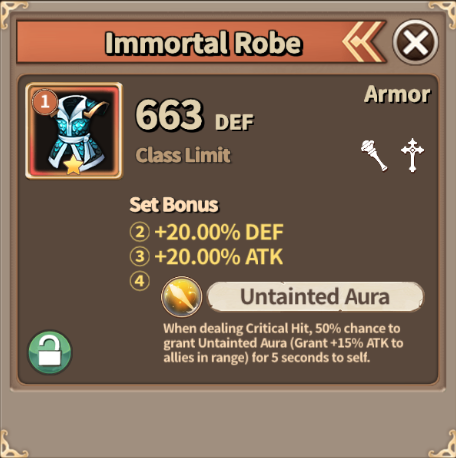Select set bonus number 2 circle
Image resolution: width=456 pixels, height=458 pixels.
[x=140, y=232]
